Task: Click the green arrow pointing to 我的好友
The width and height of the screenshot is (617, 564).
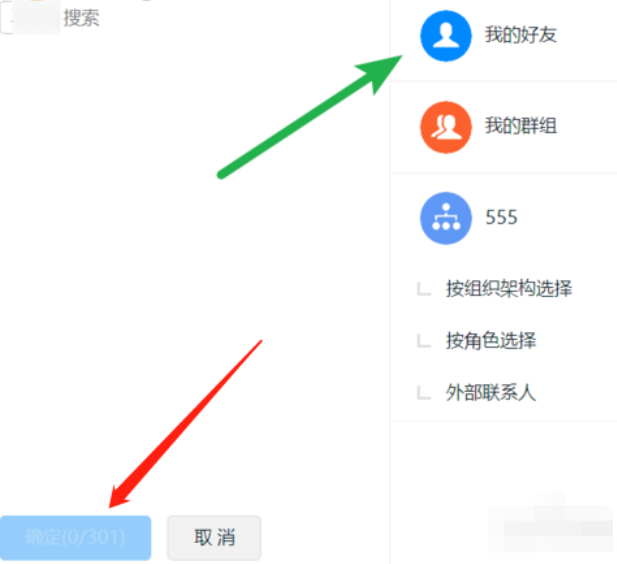Action: pos(310,117)
